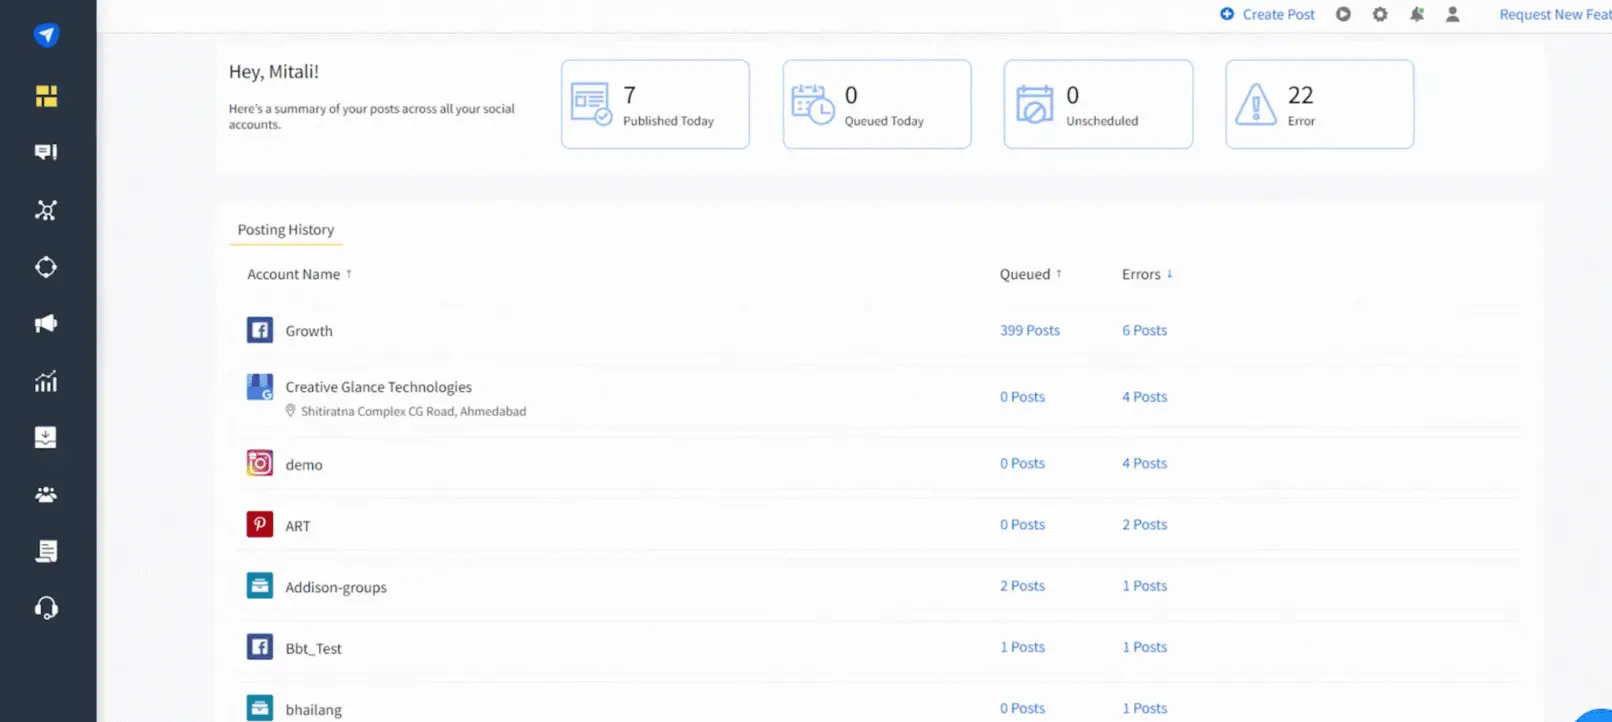Open the Request New Feature link
The height and width of the screenshot is (722, 1612).
click(1554, 15)
